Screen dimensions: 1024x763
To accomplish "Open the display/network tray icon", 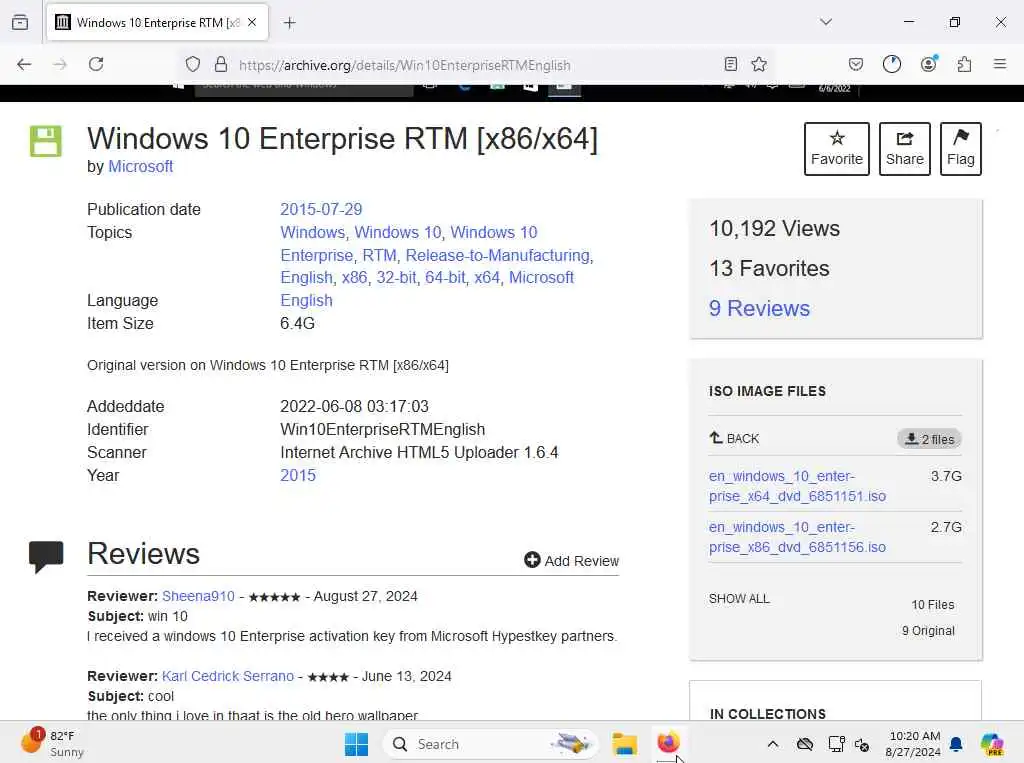I will click(837, 744).
